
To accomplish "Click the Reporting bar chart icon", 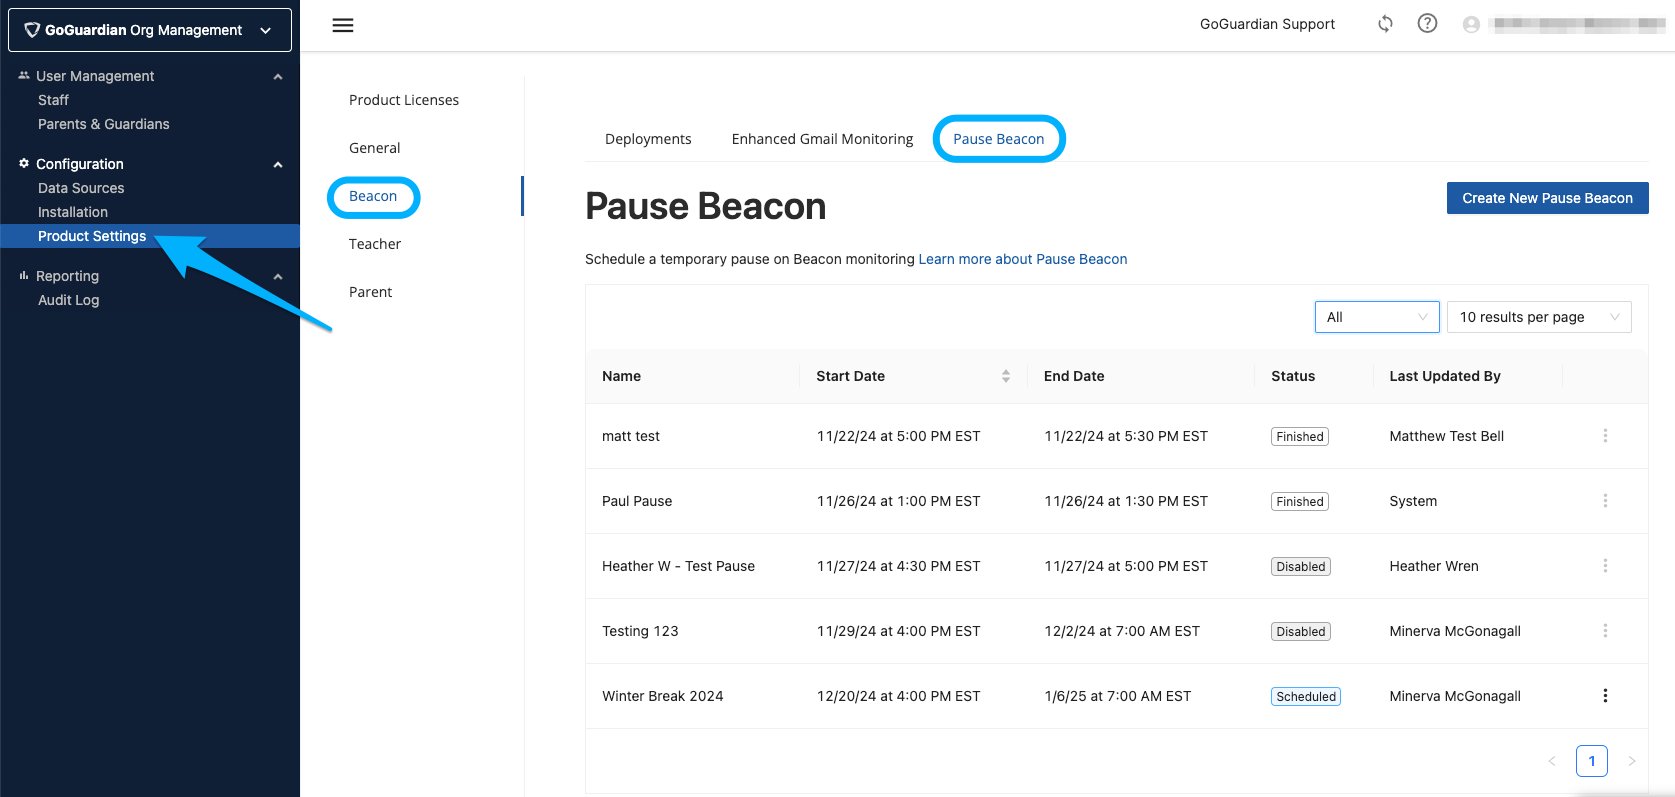I will [24, 275].
